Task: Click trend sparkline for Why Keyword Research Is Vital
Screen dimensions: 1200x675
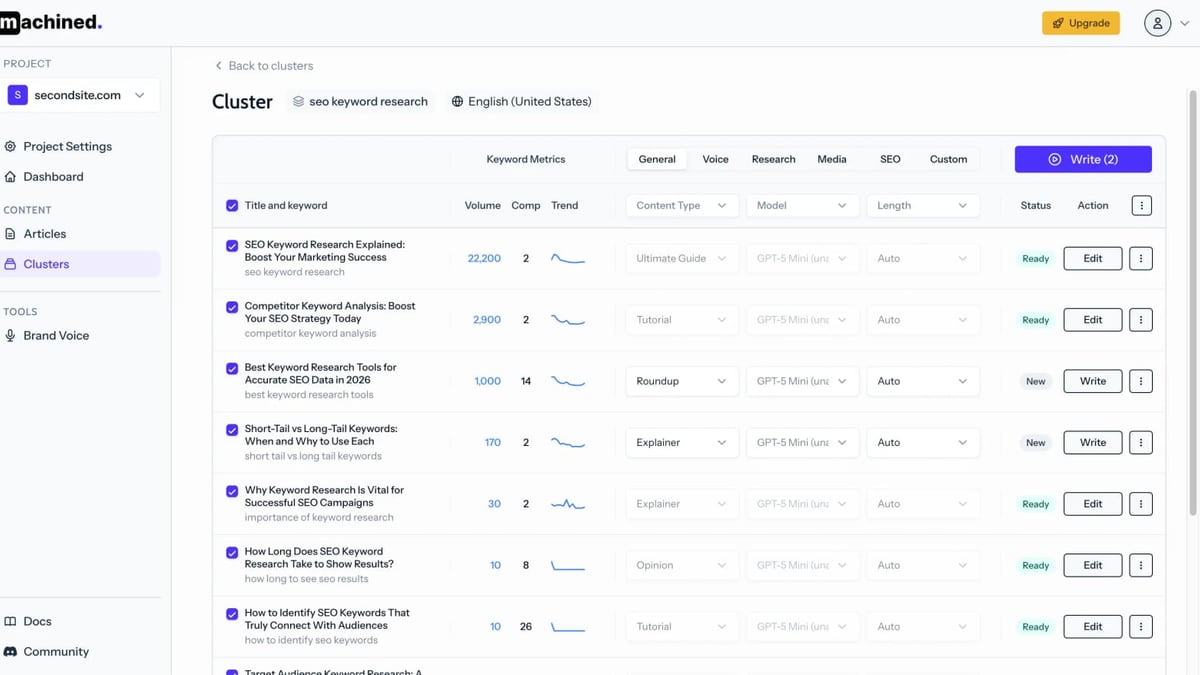Action: (568, 504)
